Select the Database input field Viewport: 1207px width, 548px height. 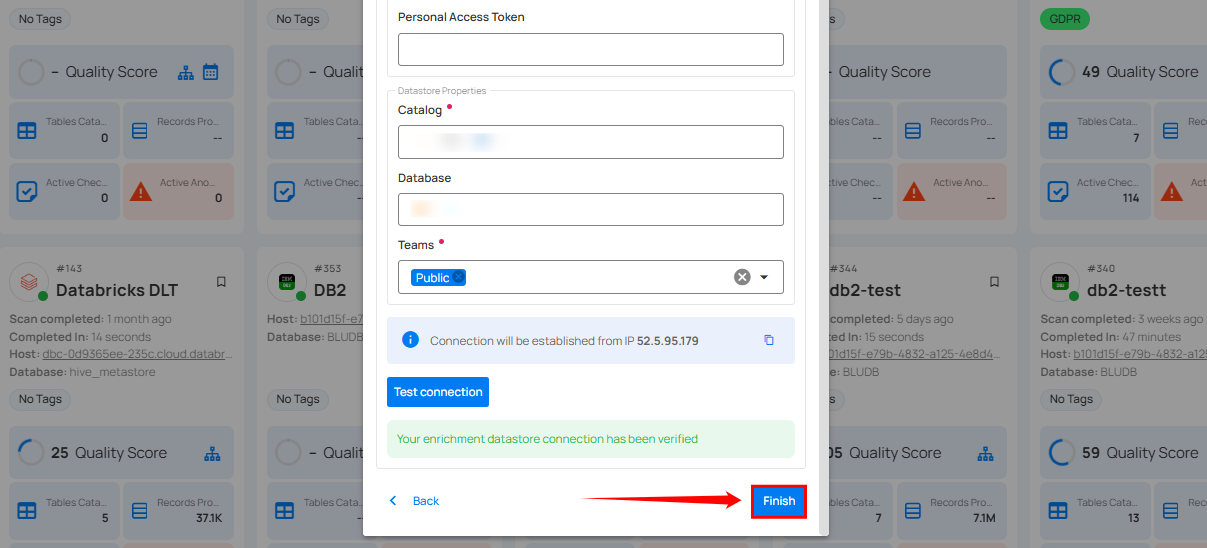click(590, 210)
